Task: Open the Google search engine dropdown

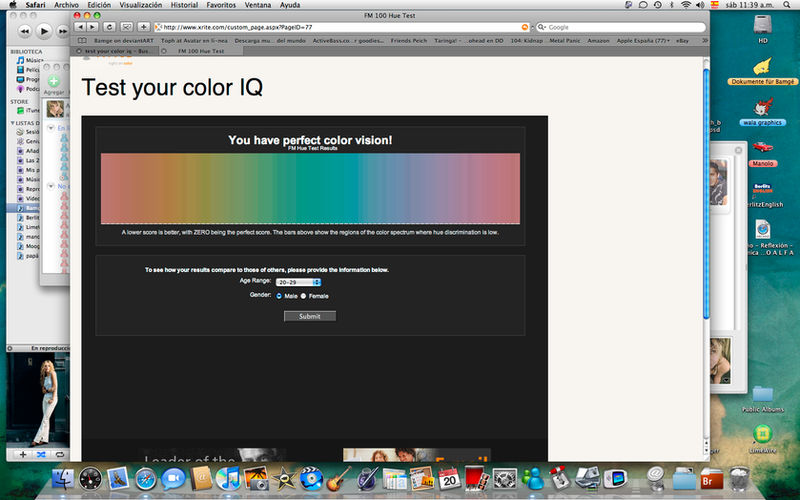Action: [542, 27]
